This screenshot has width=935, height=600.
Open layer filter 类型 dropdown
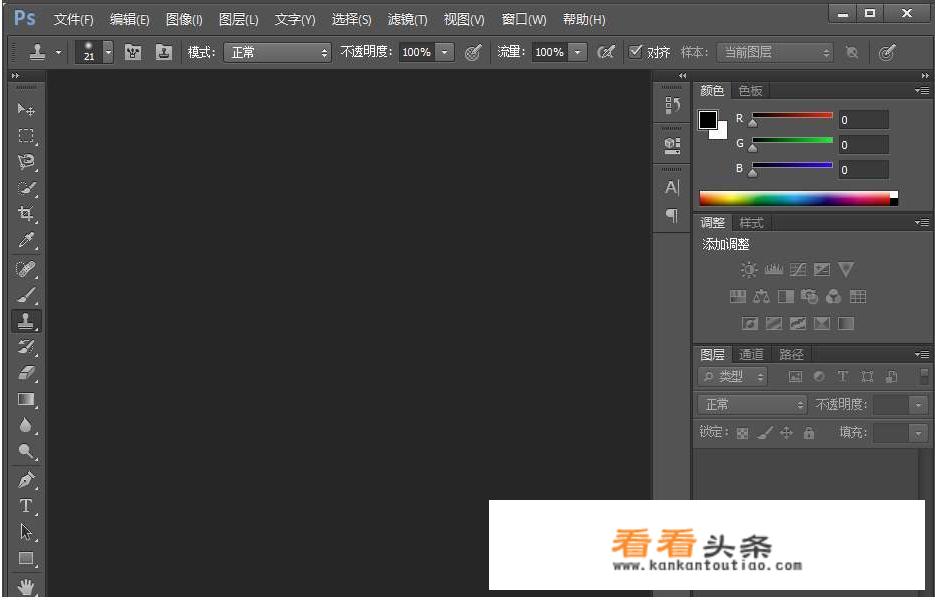point(733,376)
